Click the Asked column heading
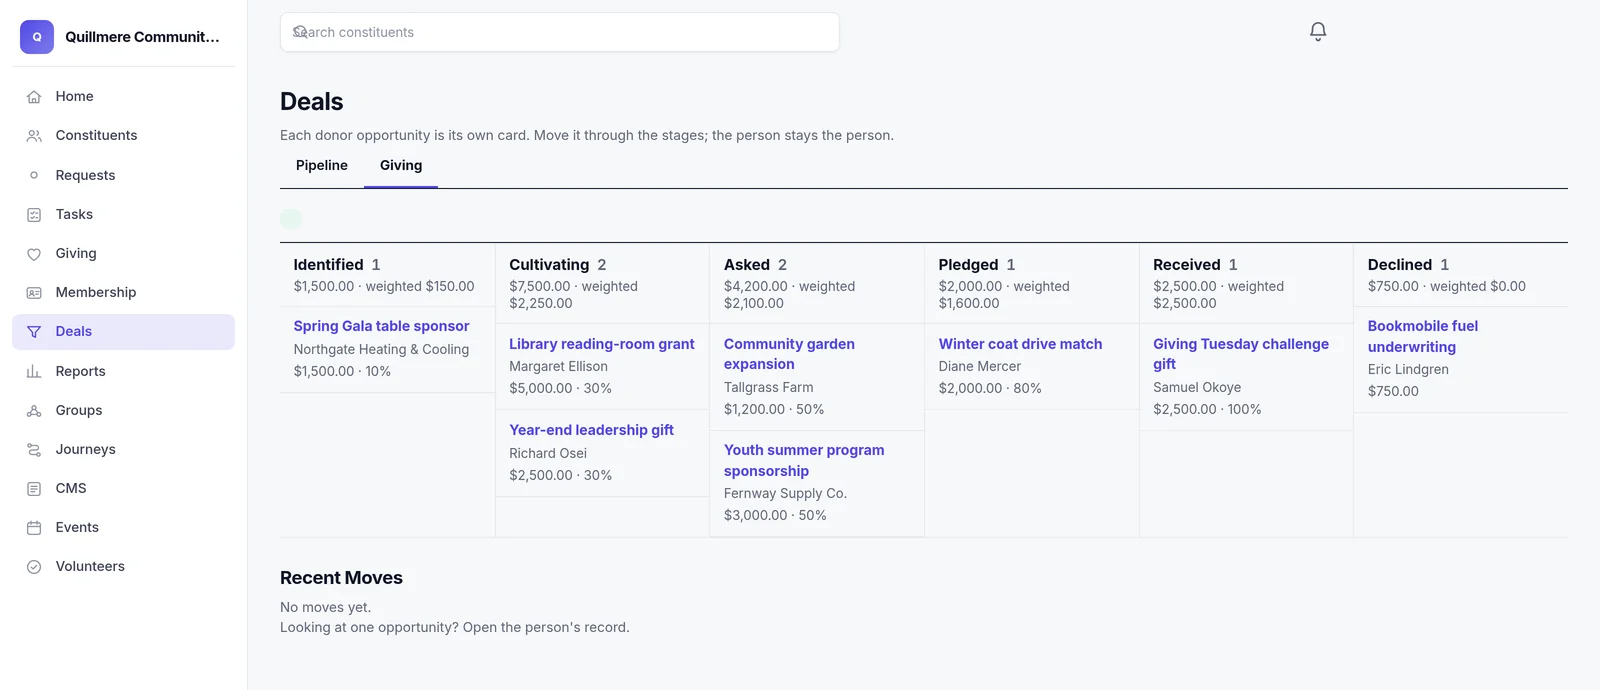Image resolution: width=1600 pixels, height=690 pixels. (747, 265)
